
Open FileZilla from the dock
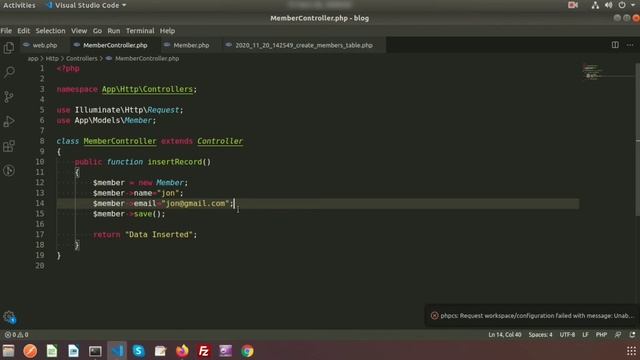pos(204,351)
